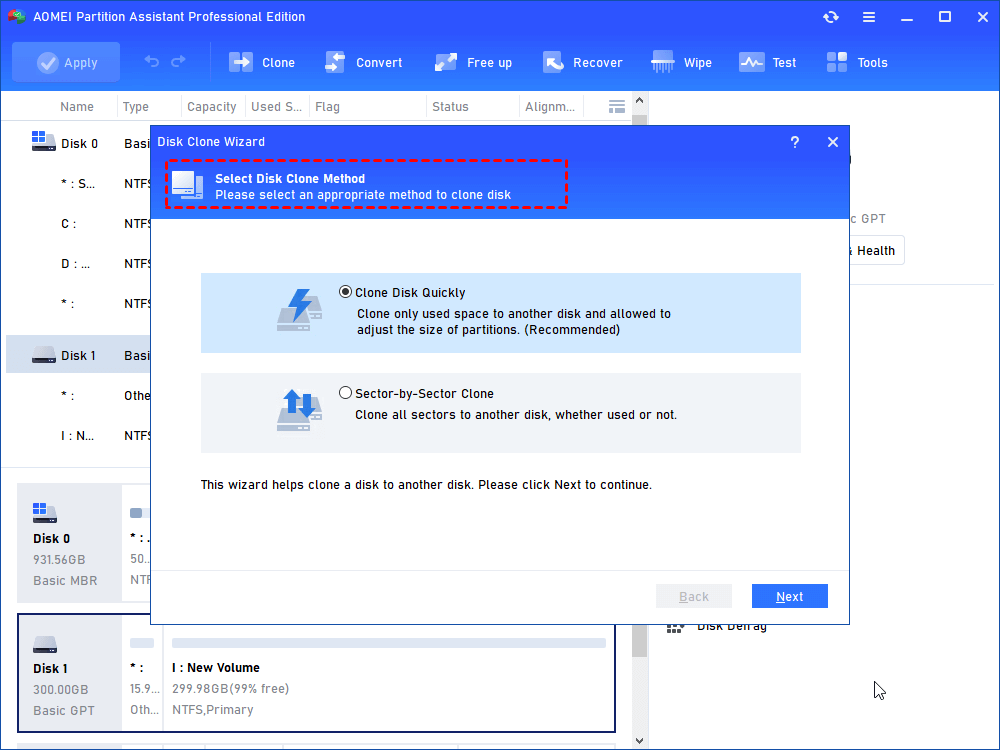This screenshot has height=750, width=1000.
Task: Open the wizard help question mark
Action: tap(794, 142)
